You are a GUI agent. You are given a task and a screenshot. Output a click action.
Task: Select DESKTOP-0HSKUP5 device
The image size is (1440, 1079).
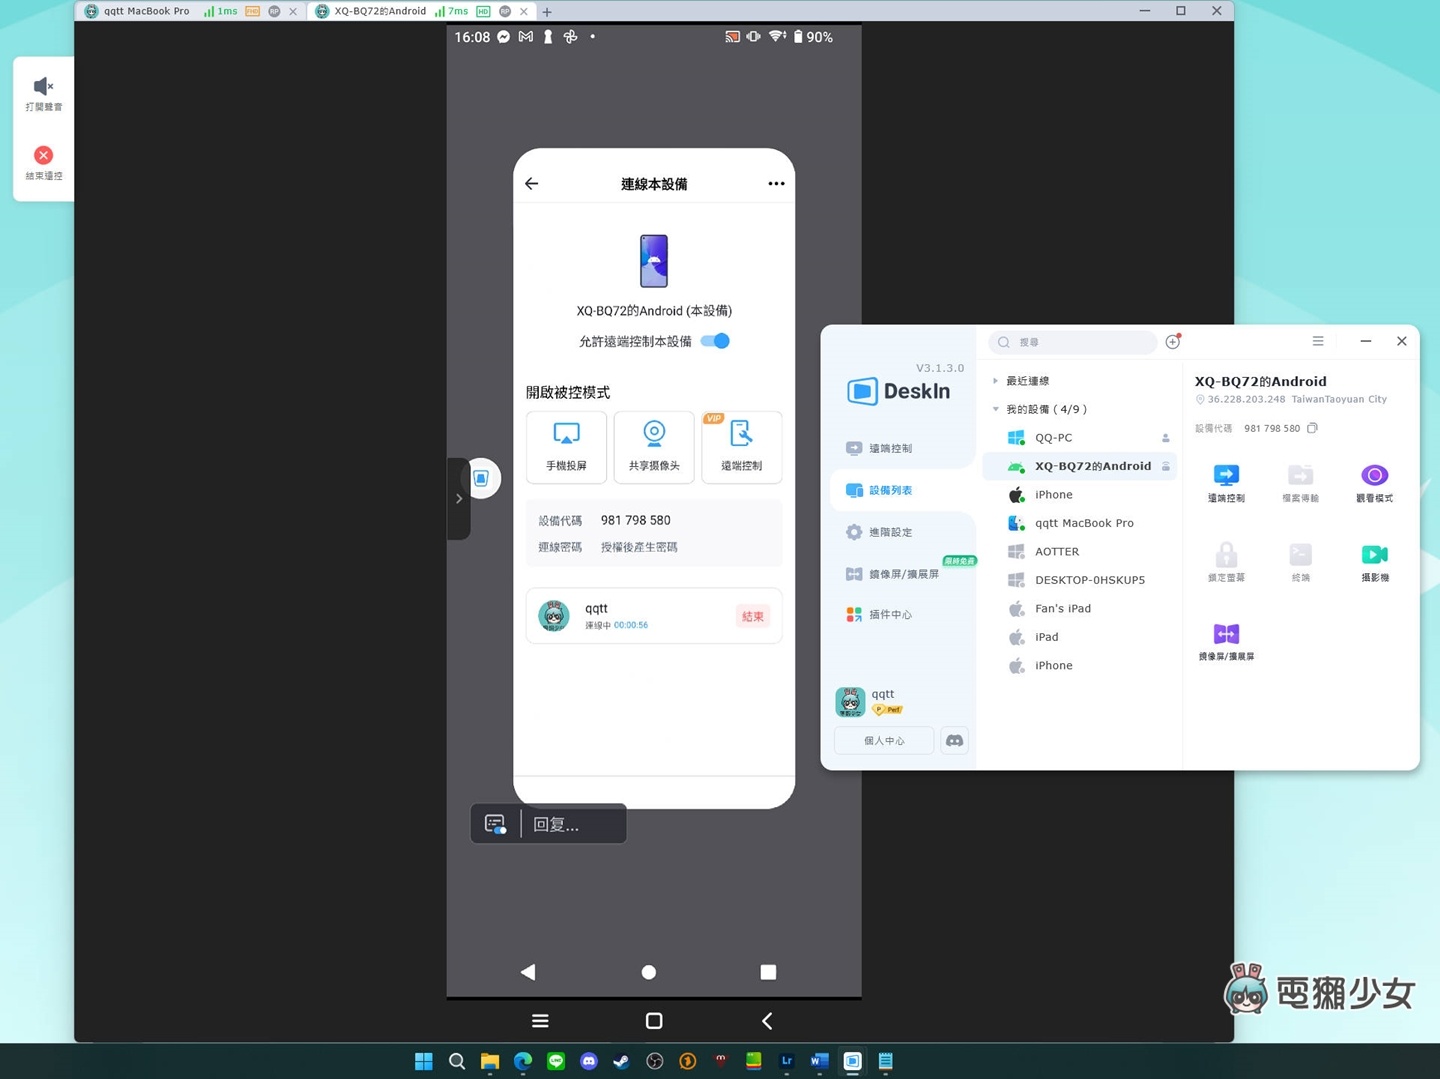[1080, 580]
